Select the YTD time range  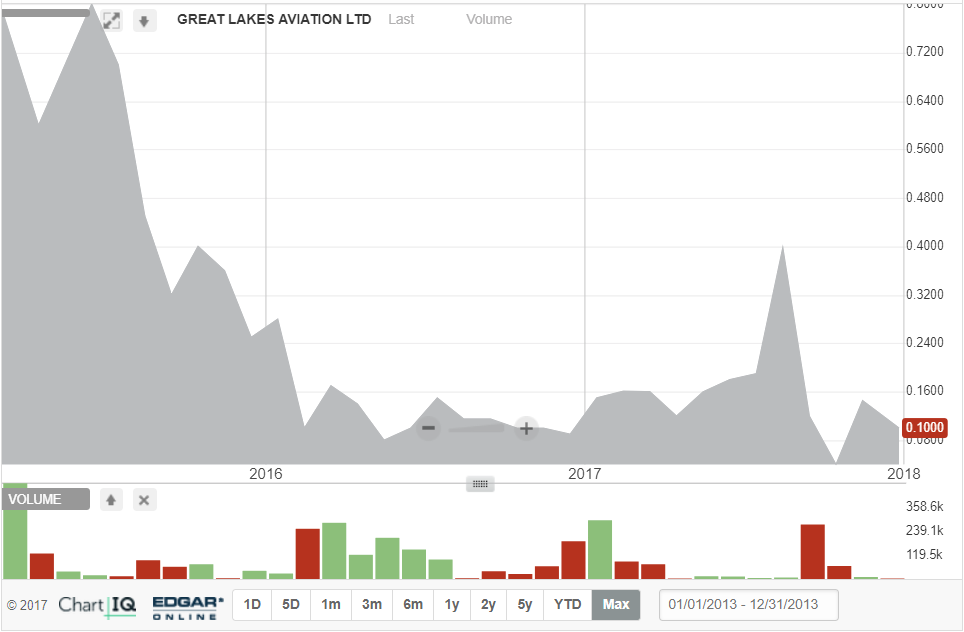tap(567, 605)
